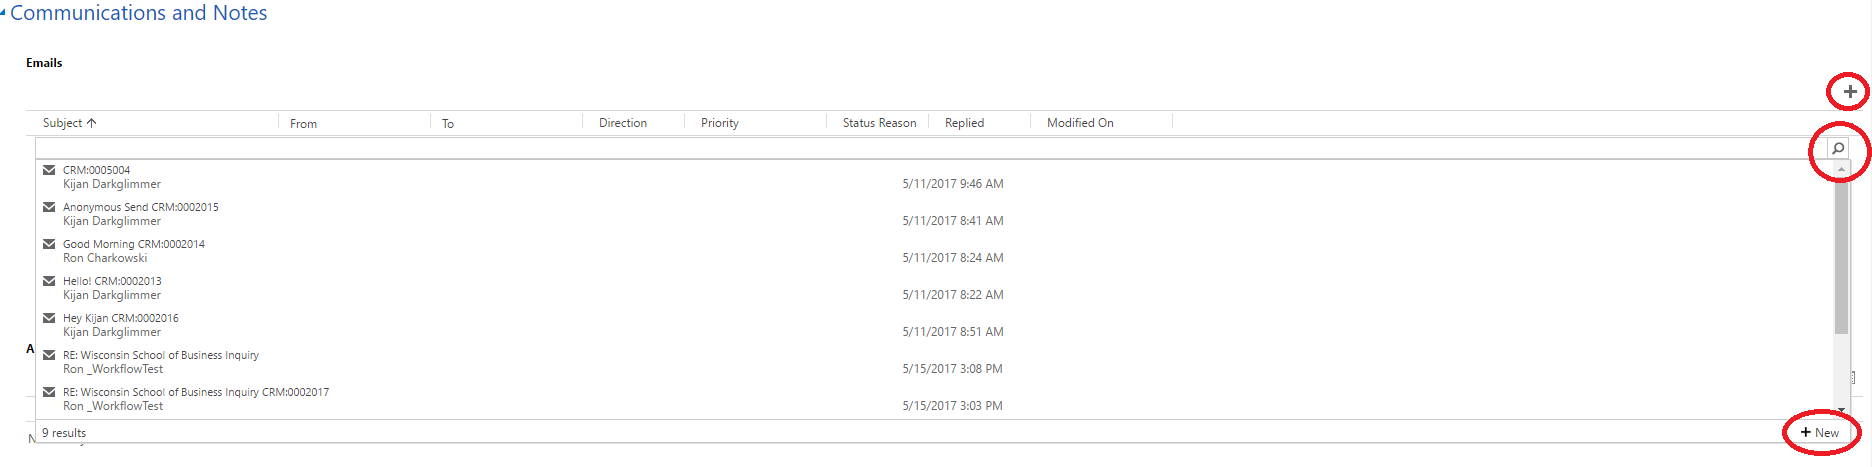Click the magnifier search icon
The width and height of the screenshot is (1872, 467).
(1837, 149)
